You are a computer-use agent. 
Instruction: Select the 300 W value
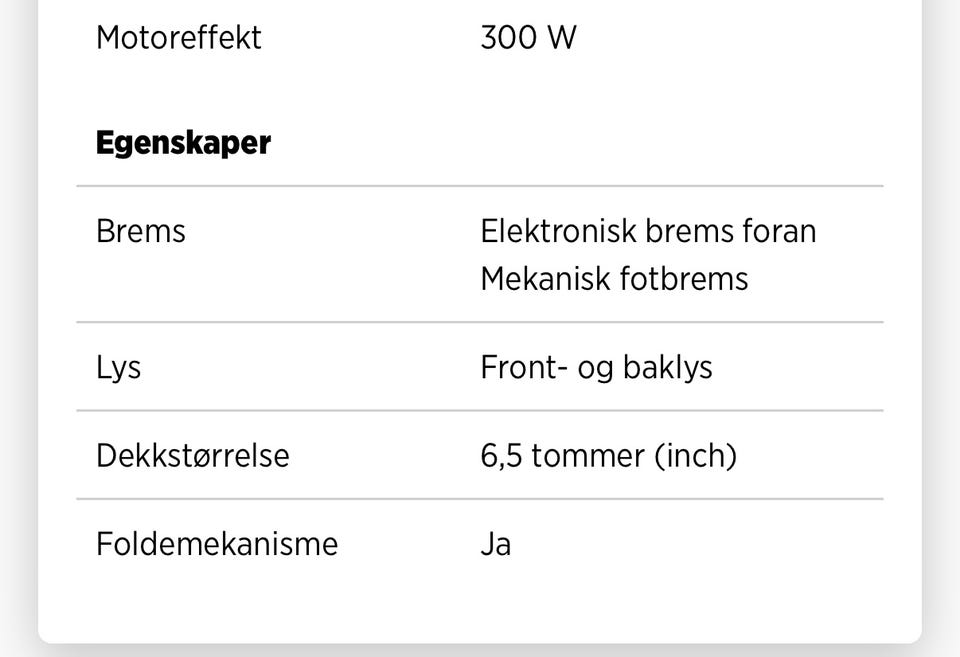point(528,37)
